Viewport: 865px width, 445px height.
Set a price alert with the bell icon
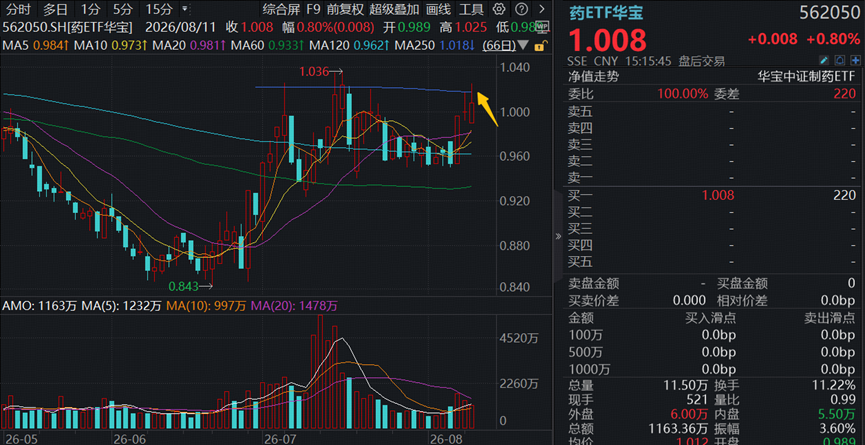tap(840, 61)
